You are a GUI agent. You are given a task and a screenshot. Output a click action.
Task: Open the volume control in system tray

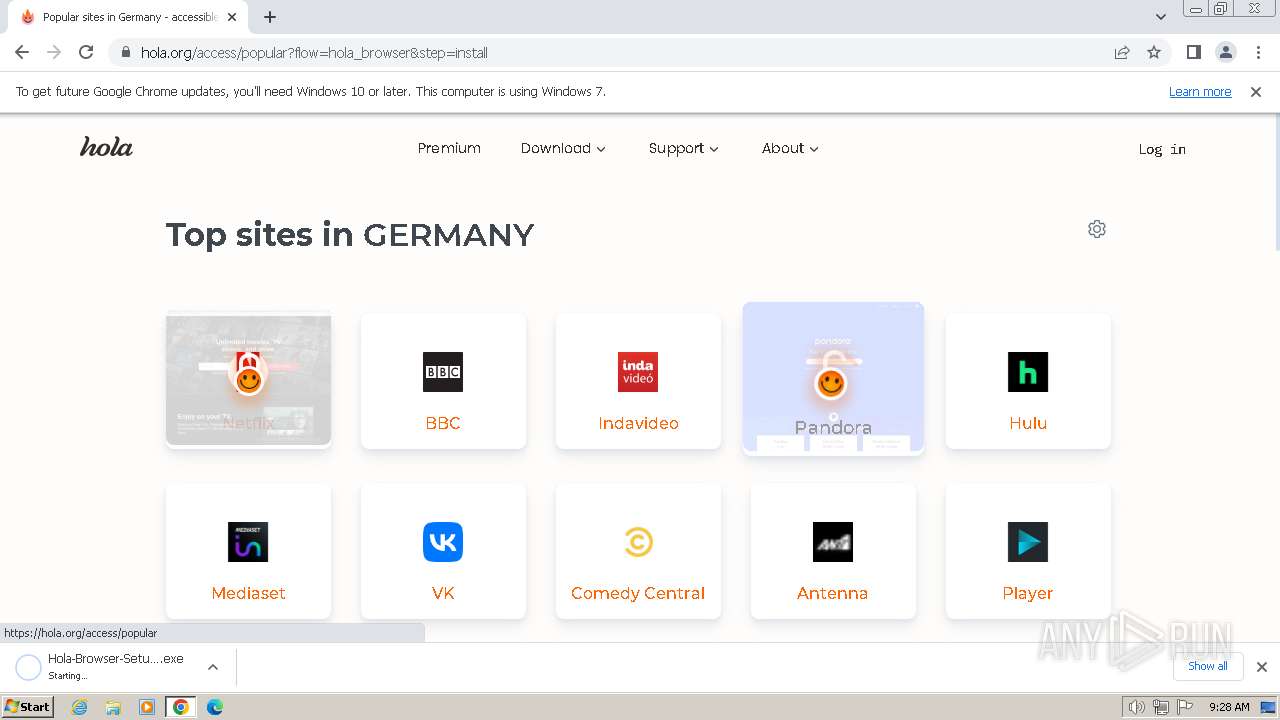(x=1136, y=707)
